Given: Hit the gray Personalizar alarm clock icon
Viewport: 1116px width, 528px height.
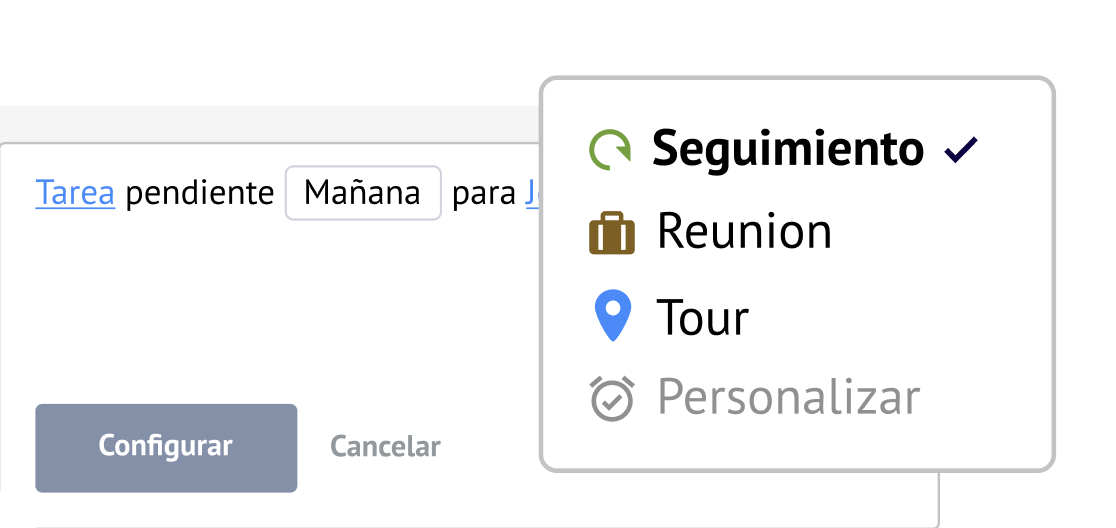Looking at the screenshot, I should tap(612, 399).
